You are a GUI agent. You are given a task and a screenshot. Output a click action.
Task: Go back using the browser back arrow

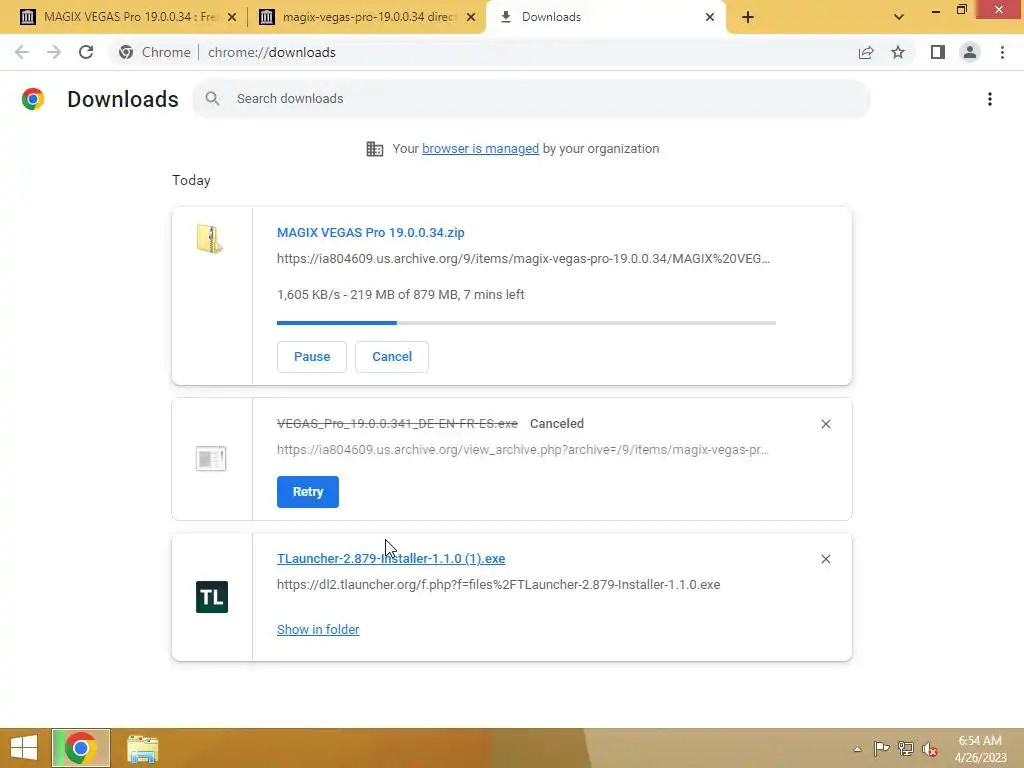[22, 52]
